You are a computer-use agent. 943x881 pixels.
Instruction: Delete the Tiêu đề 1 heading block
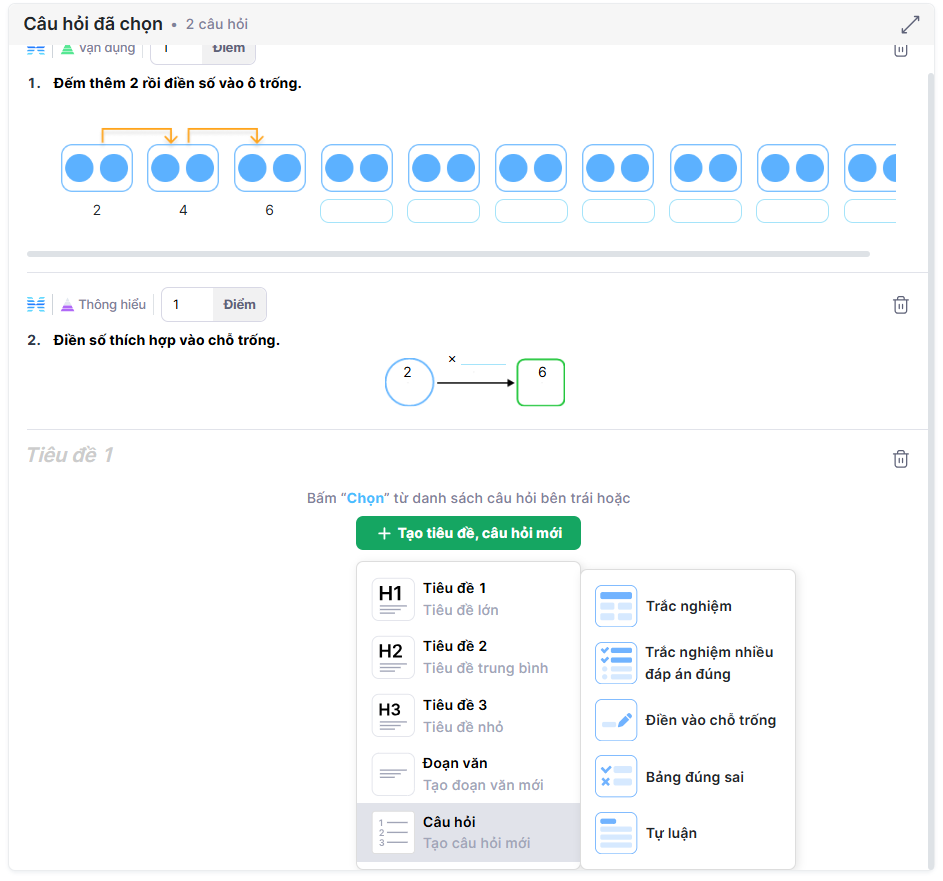point(900,459)
